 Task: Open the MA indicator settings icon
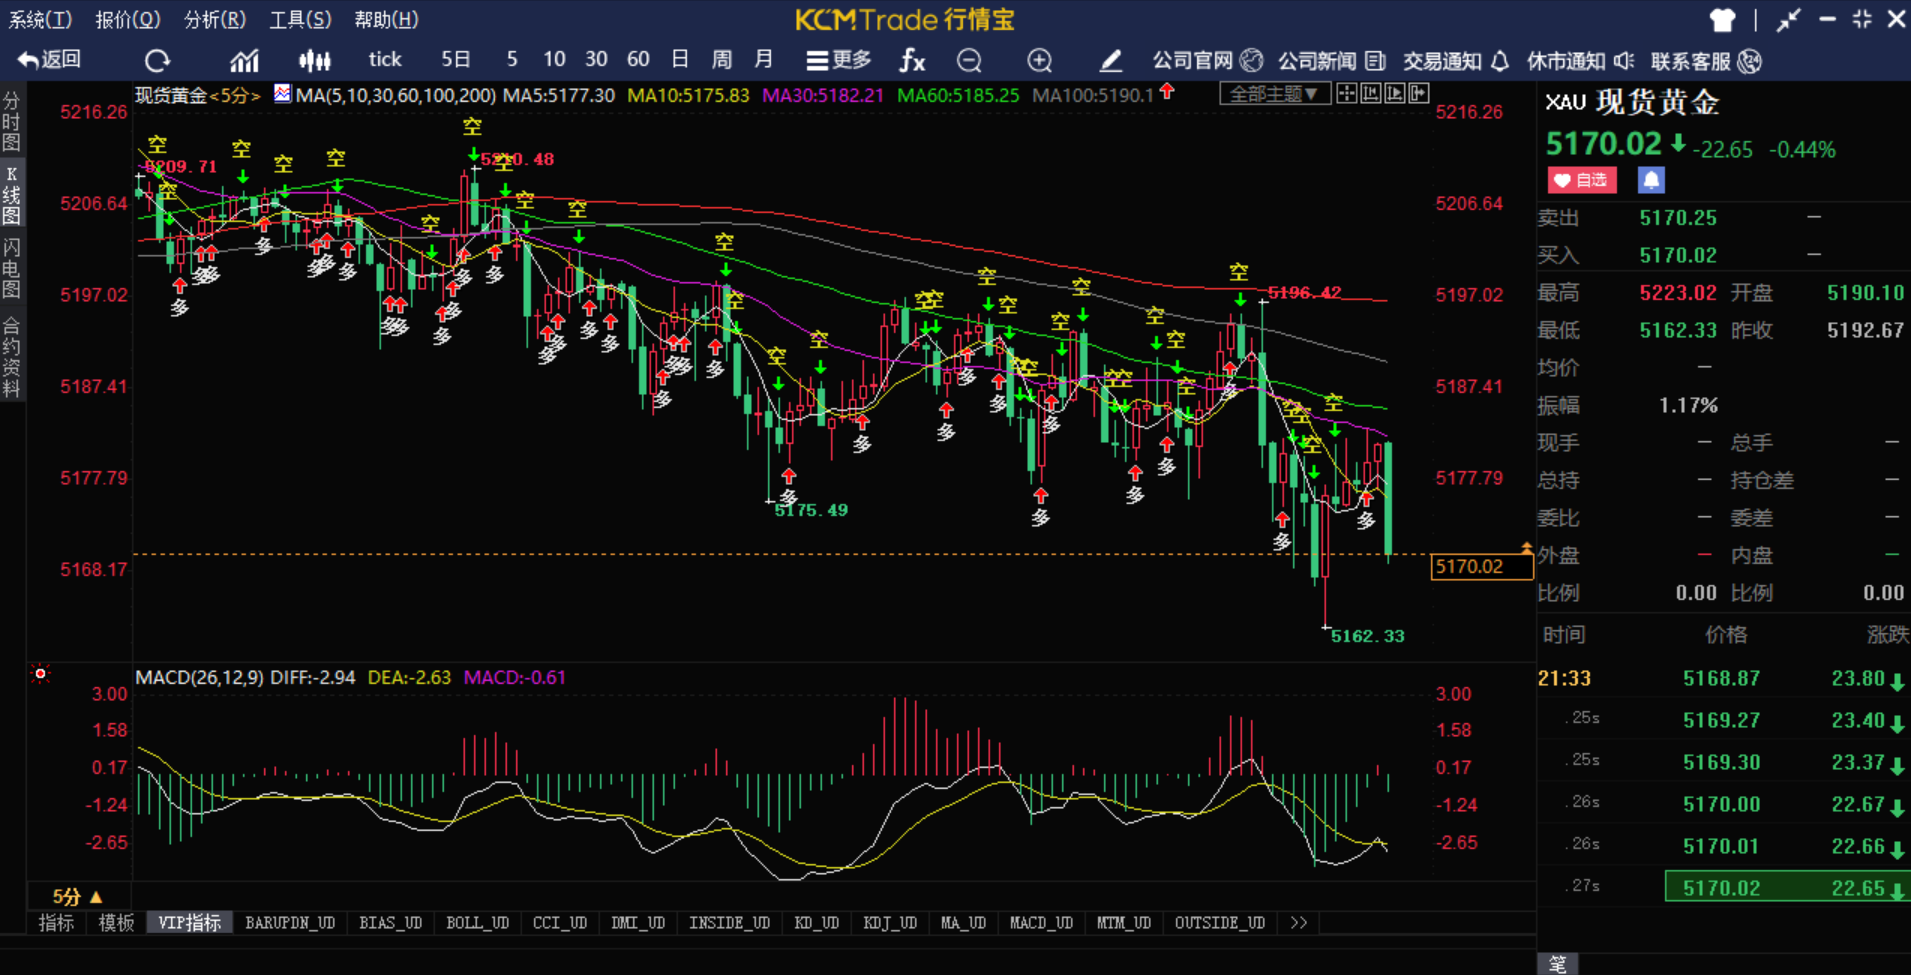282,94
